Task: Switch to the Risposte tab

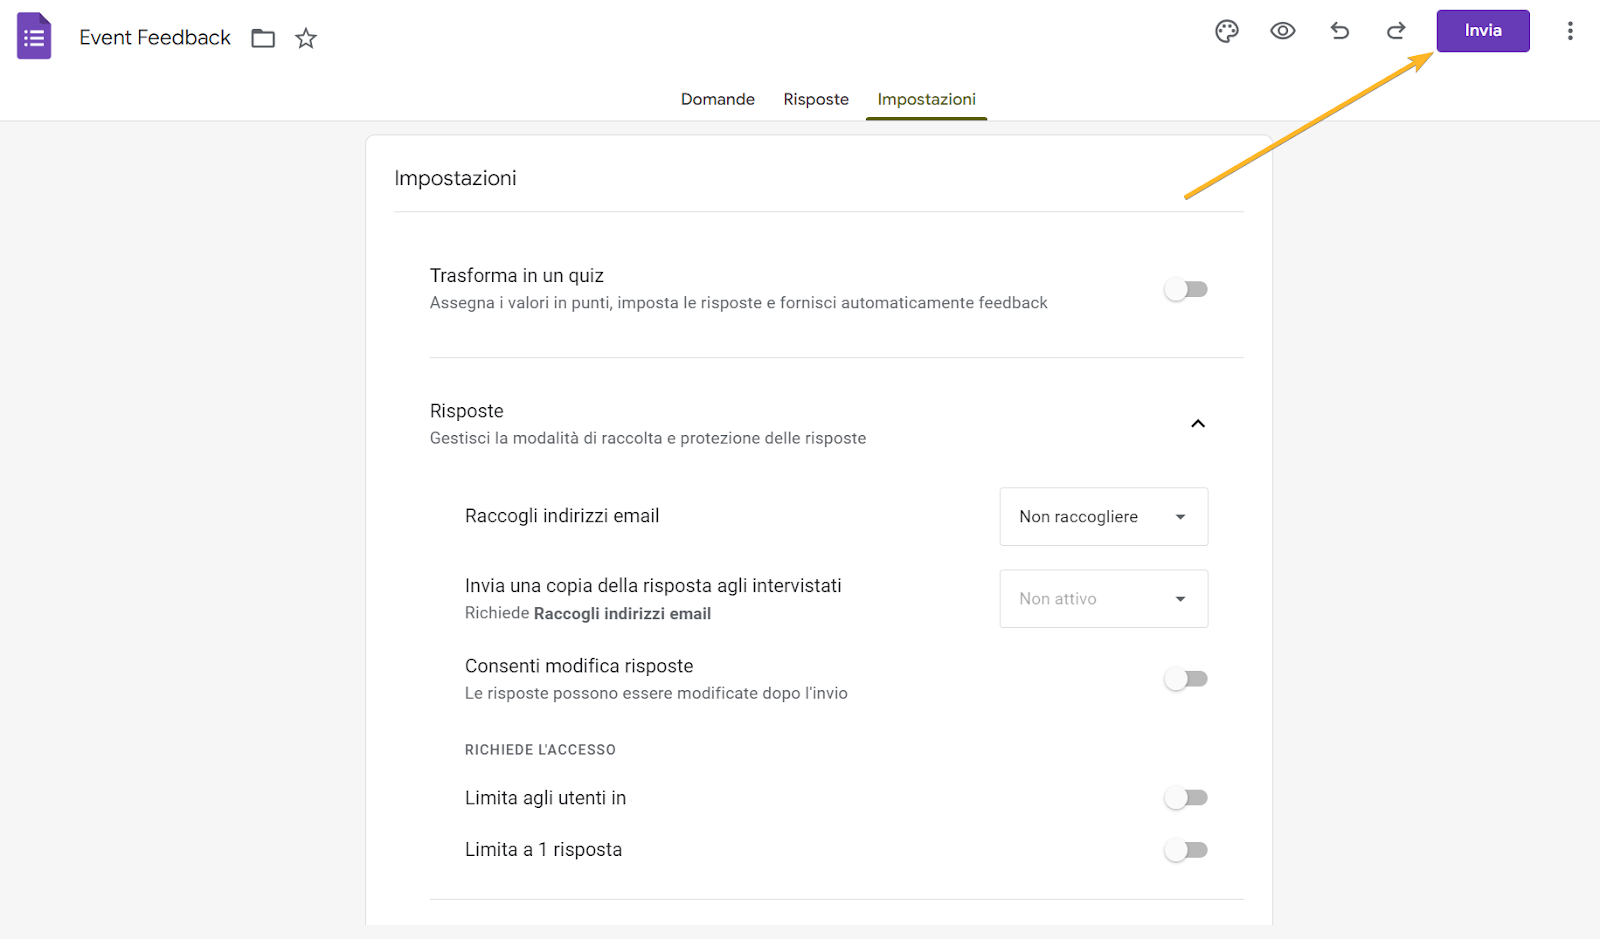Action: pyautogui.click(x=816, y=99)
